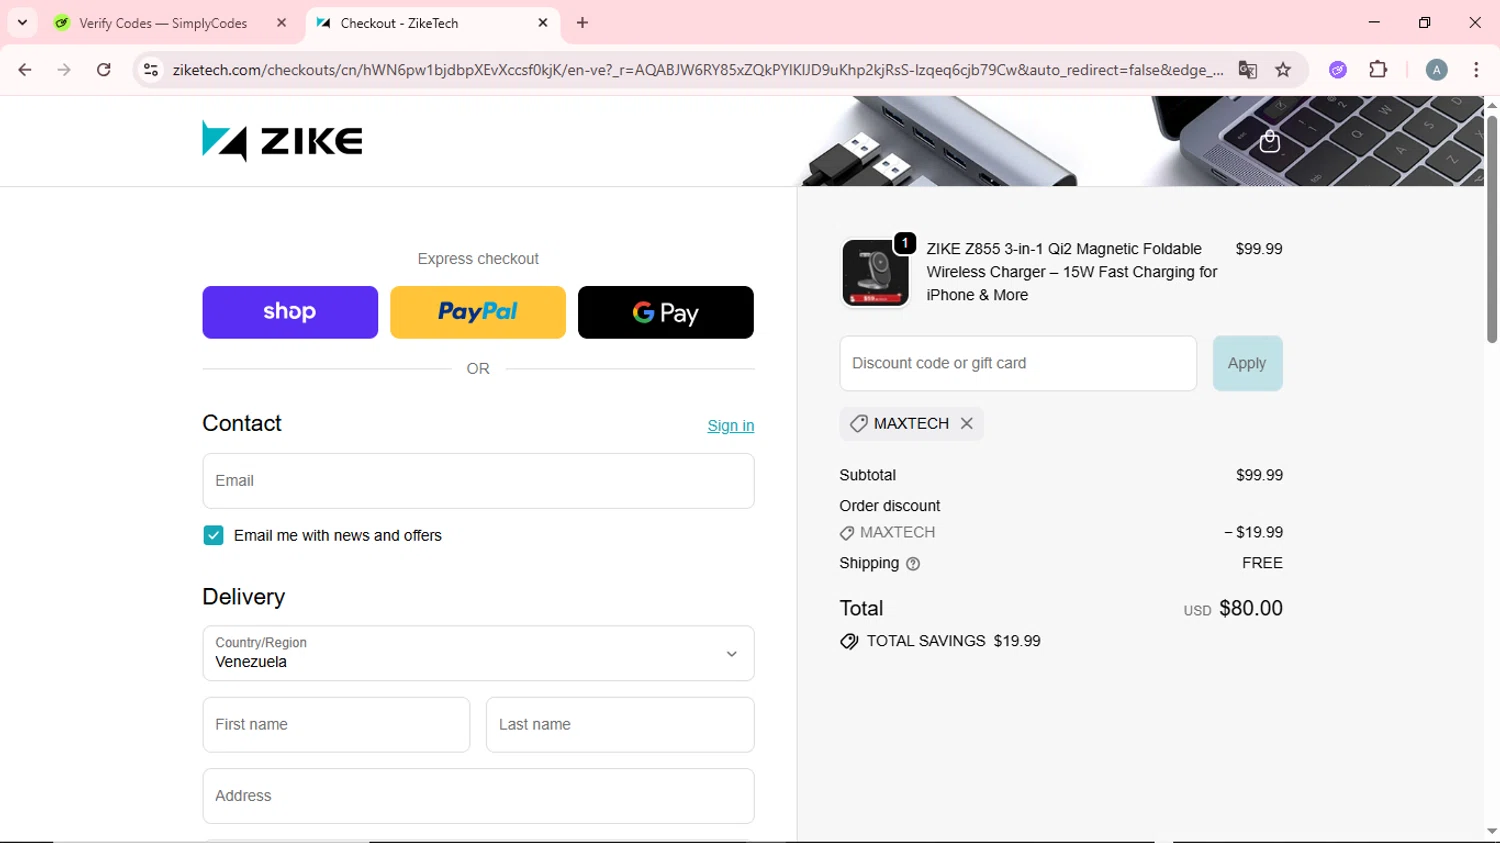1500x843 pixels.
Task: Apply the discount code
Action: (1247, 363)
